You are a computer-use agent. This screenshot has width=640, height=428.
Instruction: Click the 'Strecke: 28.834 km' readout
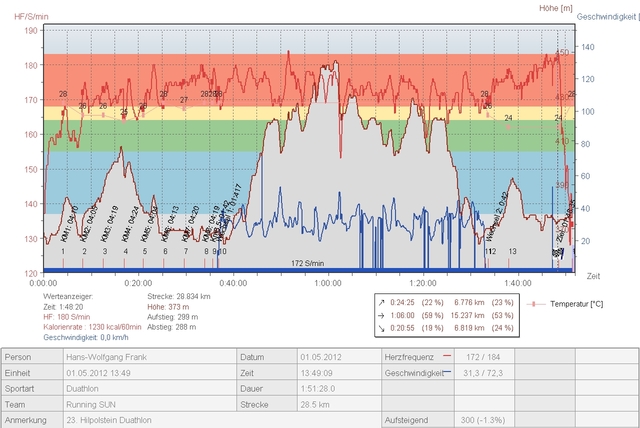(179, 297)
